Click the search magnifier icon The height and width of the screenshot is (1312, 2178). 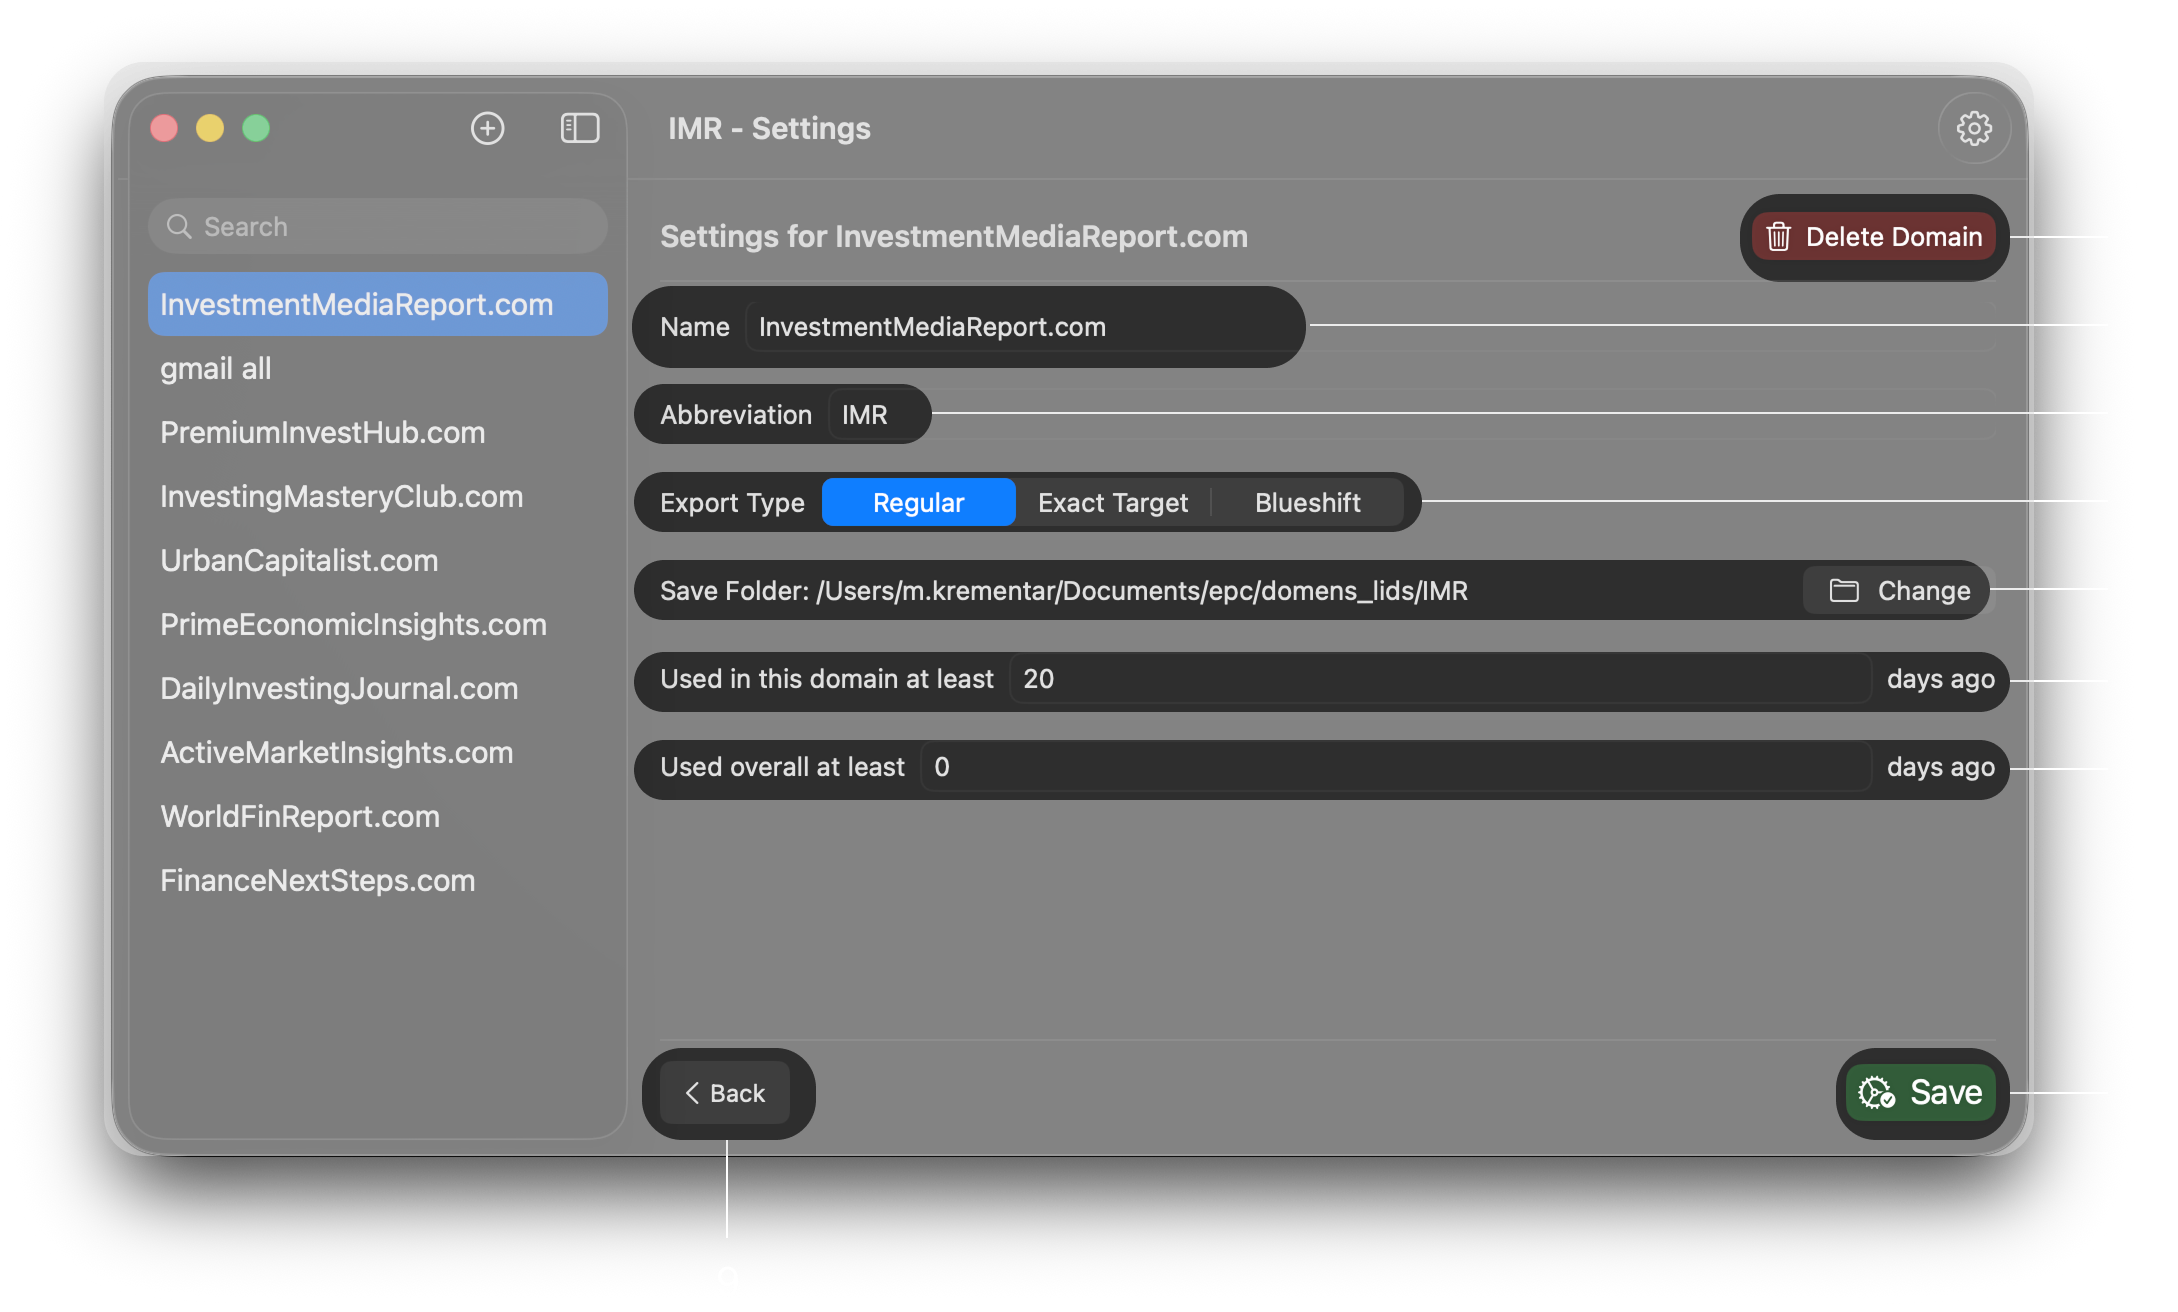coord(179,226)
